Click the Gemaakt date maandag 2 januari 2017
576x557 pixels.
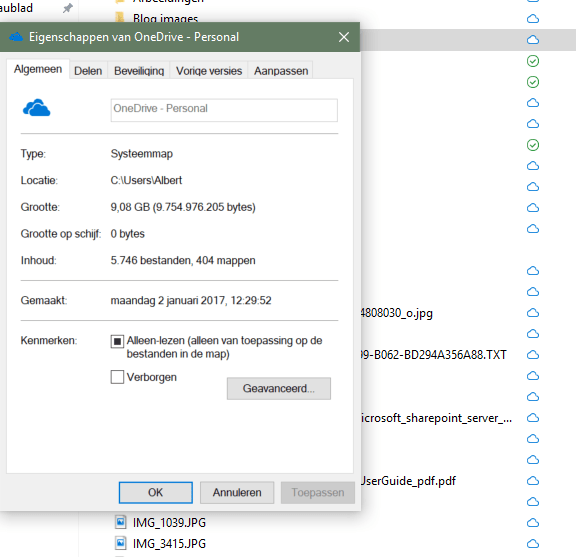[191, 301]
